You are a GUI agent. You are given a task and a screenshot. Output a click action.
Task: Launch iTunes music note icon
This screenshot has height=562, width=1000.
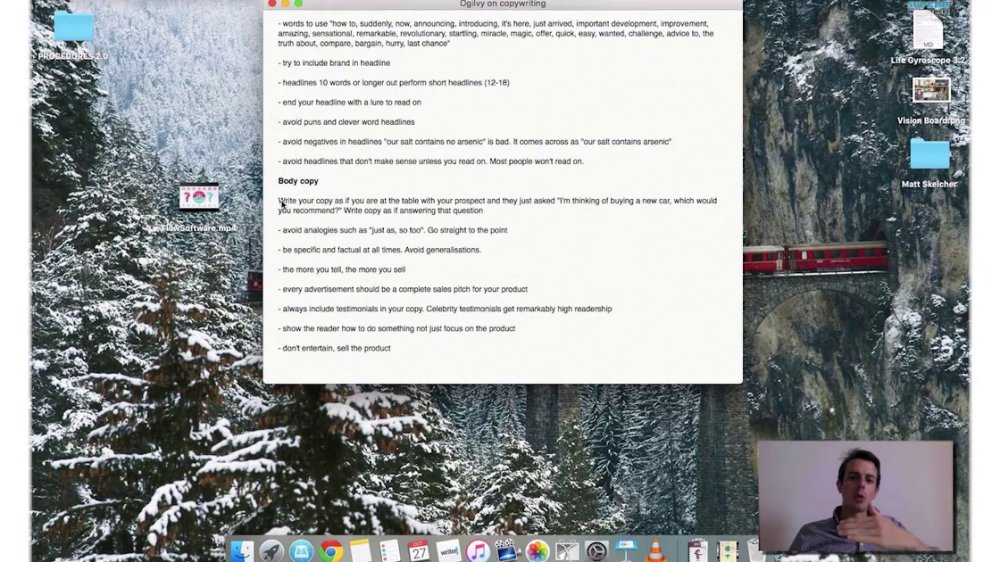[478, 551]
